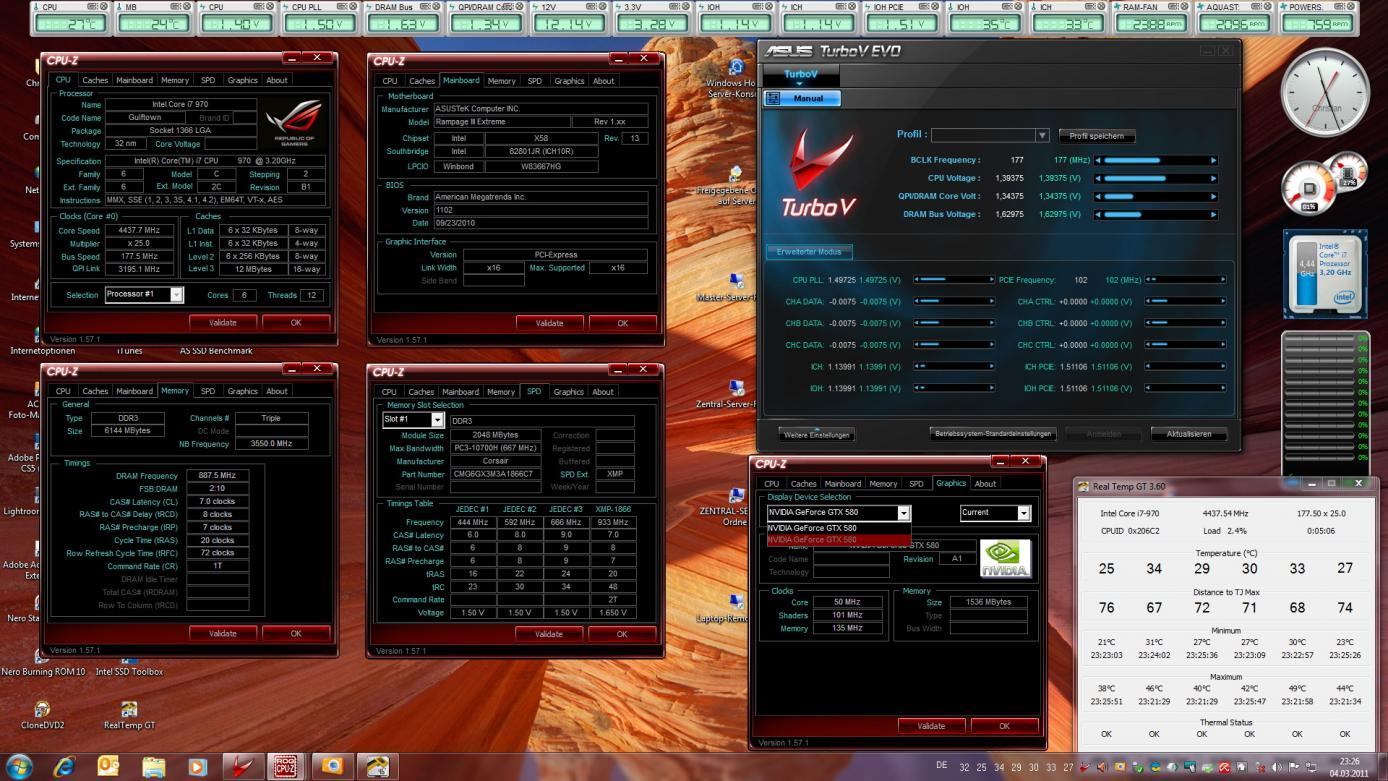The height and width of the screenshot is (781, 1388).
Task: Click the Republic of Gamers logo in CPU-Z
Action: tap(294, 123)
